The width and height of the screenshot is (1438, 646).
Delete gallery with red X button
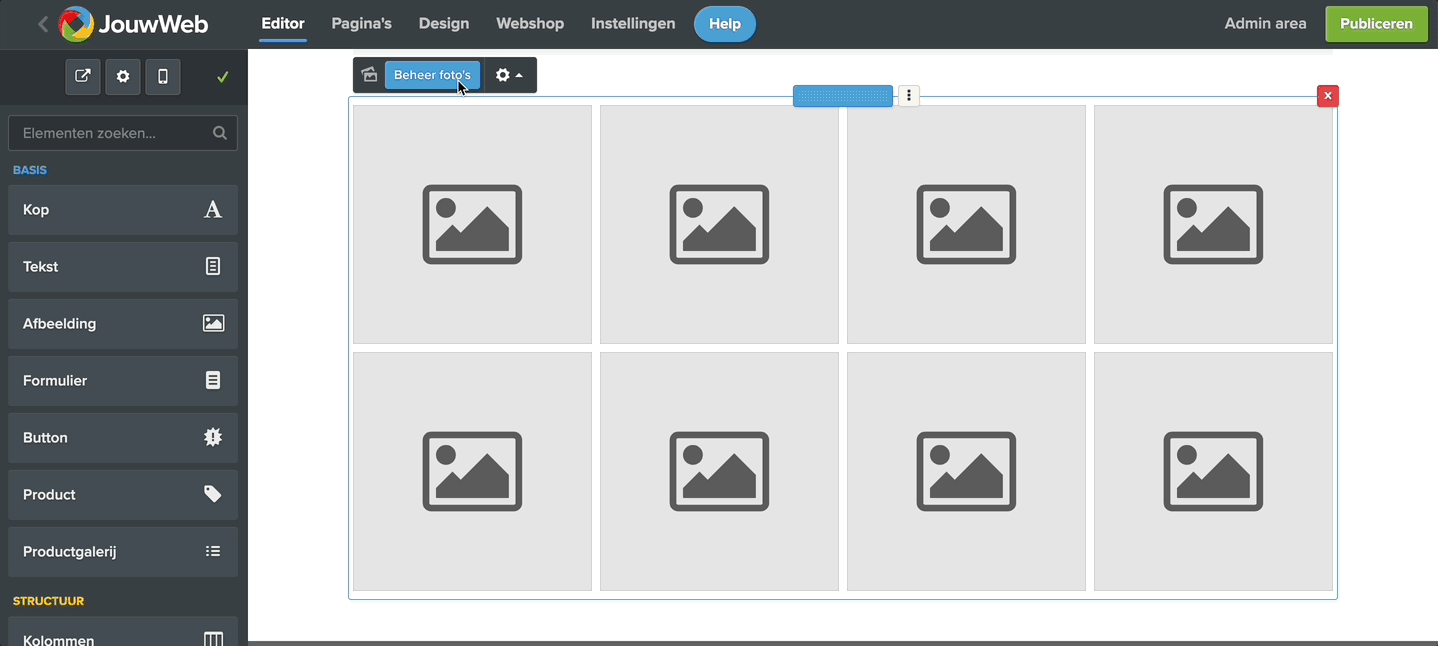coord(1328,96)
